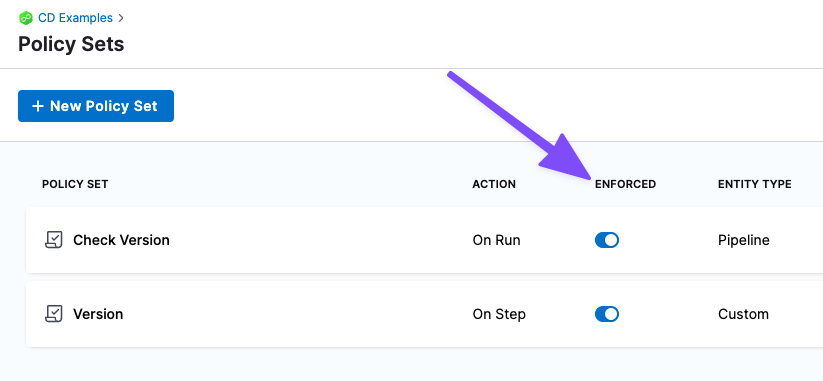823x381 pixels.
Task: Click the green CD Examples project icon
Action: [26, 18]
